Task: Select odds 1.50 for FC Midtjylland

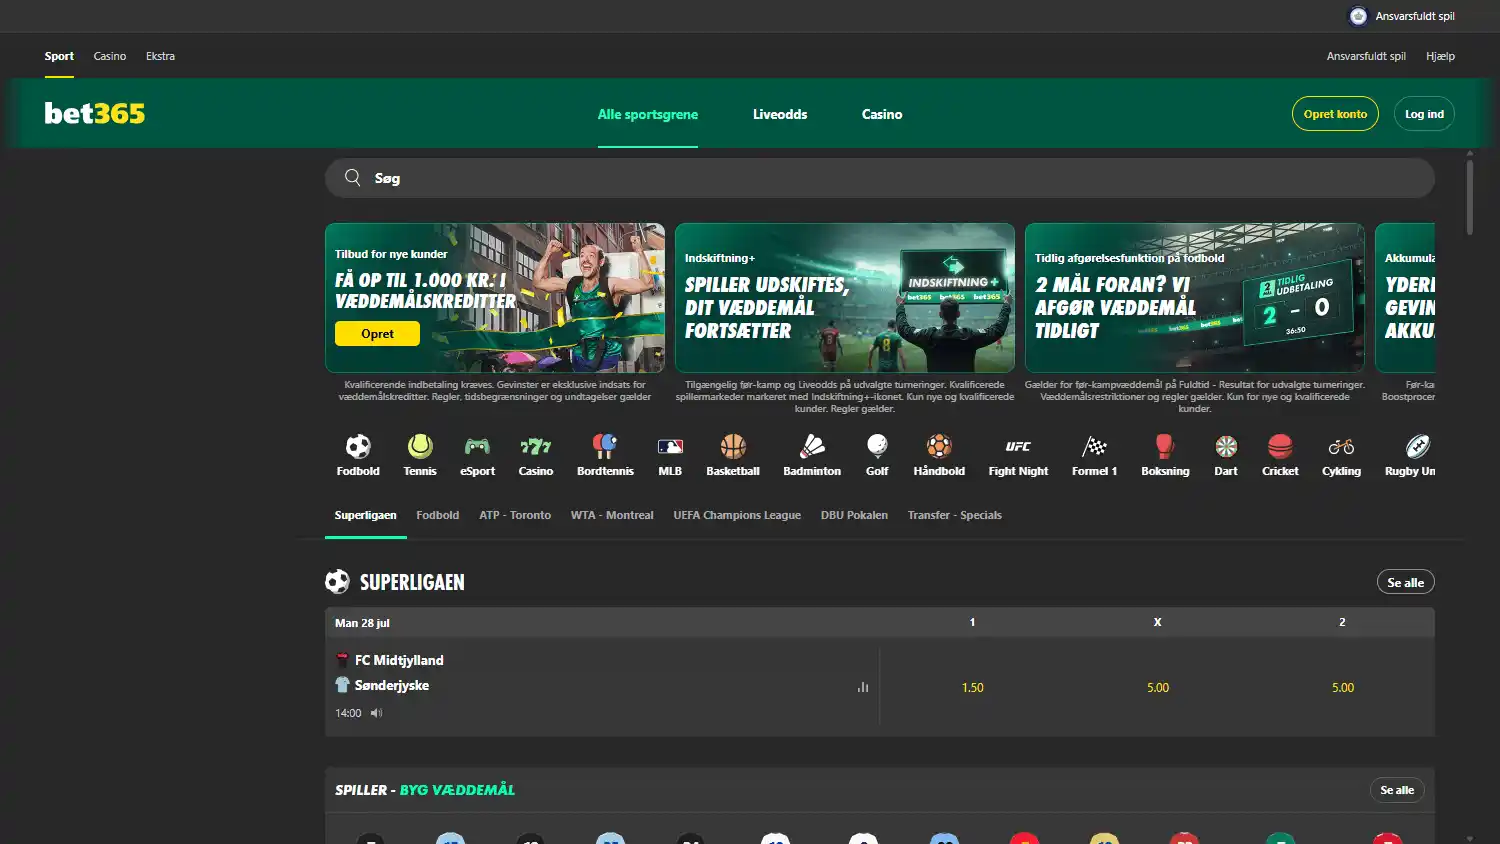Action: pyautogui.click(x=972, y=687)
